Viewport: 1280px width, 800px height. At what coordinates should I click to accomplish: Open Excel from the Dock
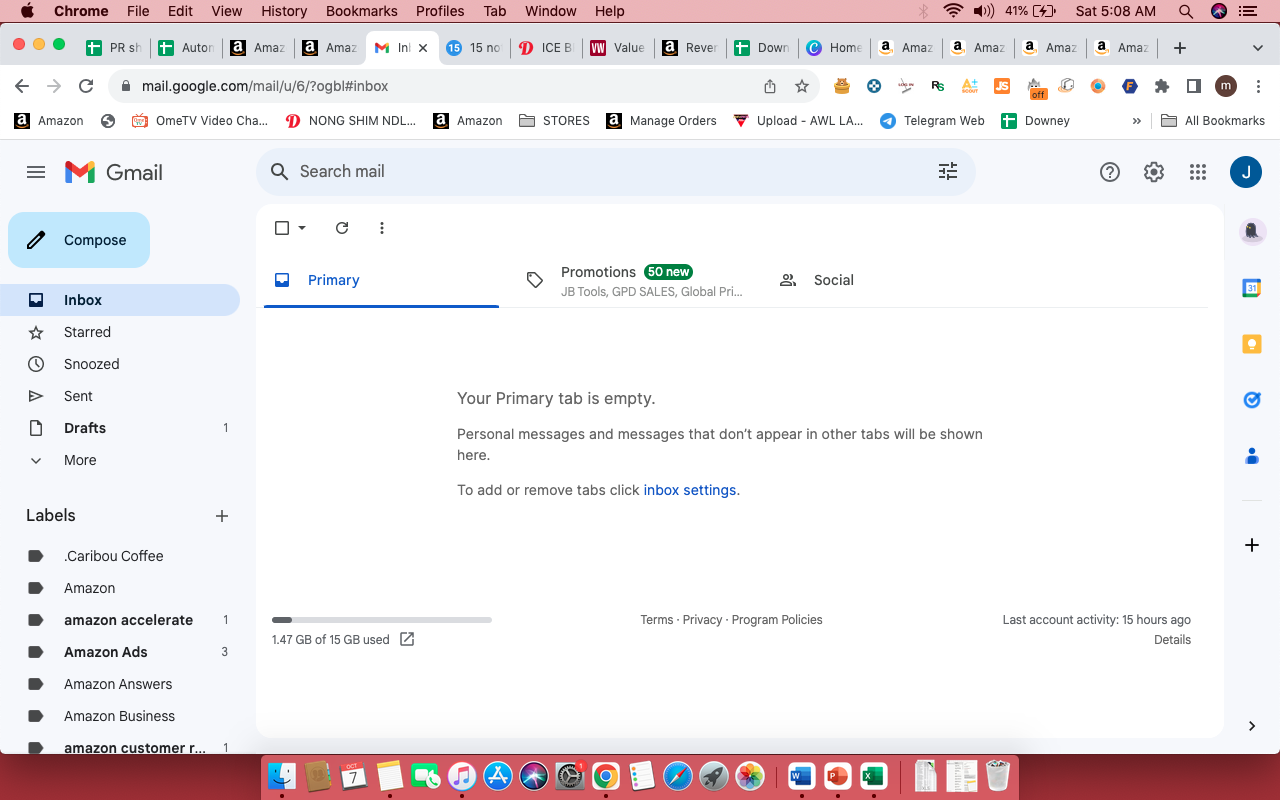click(873, 775)
